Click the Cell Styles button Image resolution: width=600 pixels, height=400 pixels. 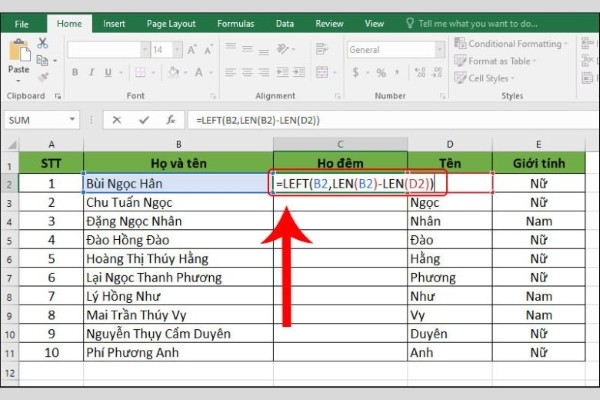point(488,78)
